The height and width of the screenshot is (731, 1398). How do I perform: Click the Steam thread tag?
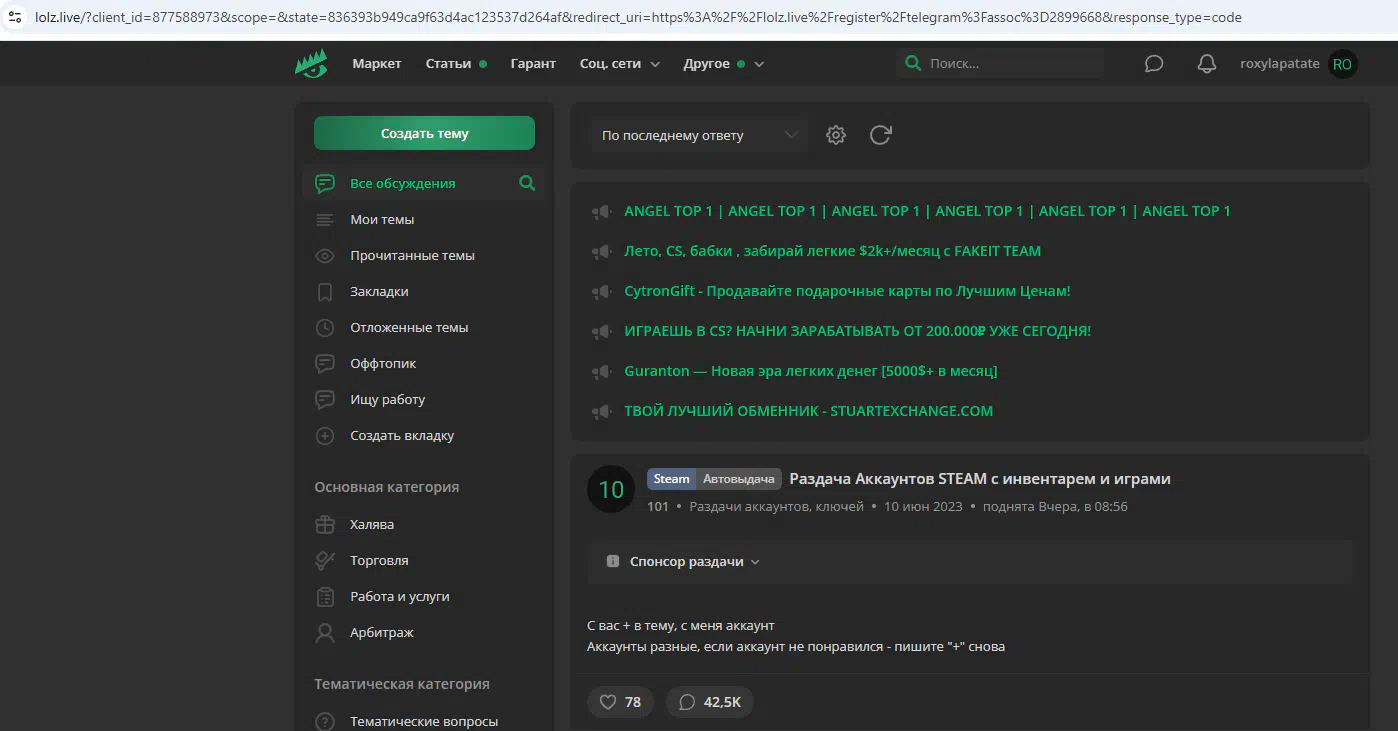671,479
